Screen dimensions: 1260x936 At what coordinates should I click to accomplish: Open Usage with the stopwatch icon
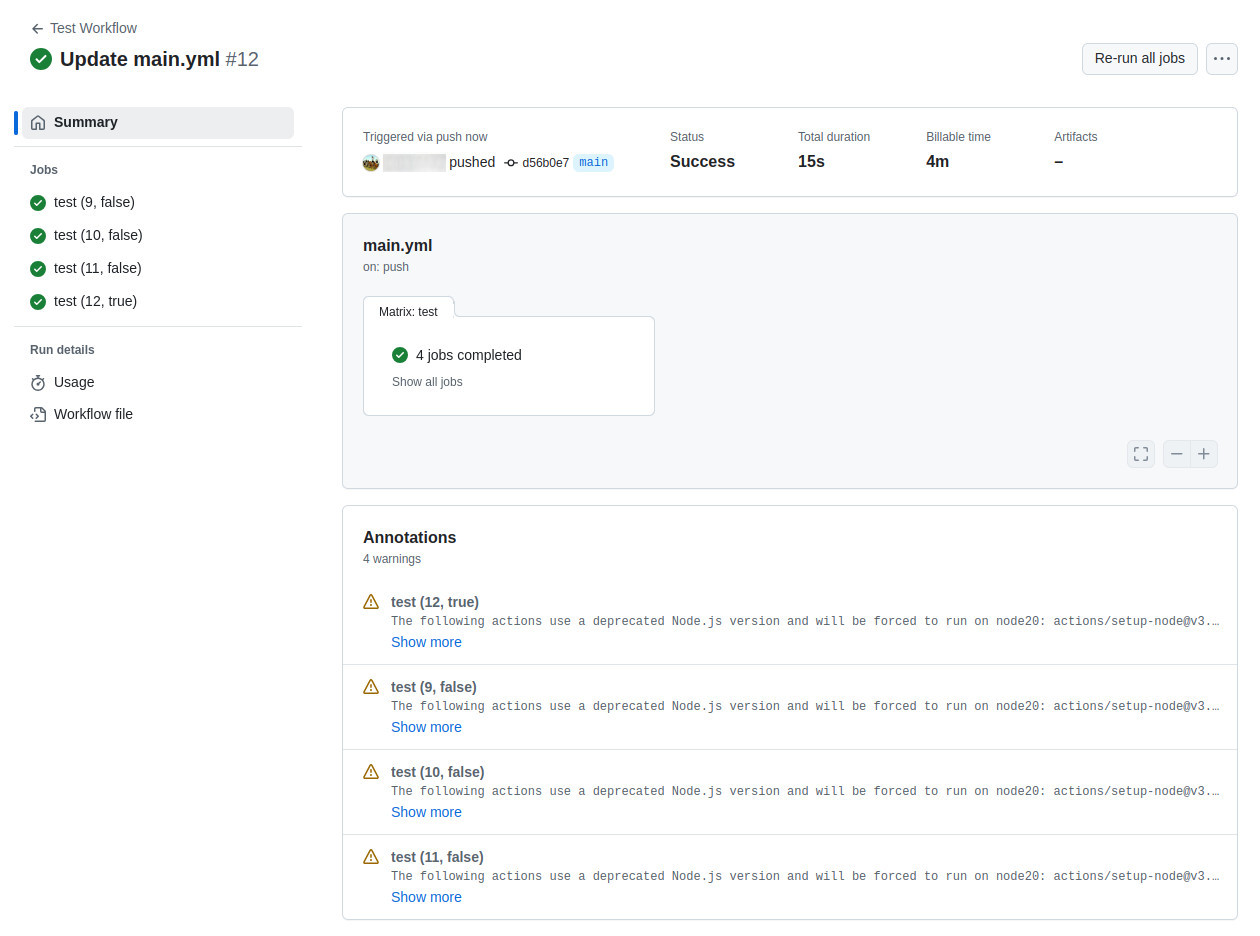[74, 382]
